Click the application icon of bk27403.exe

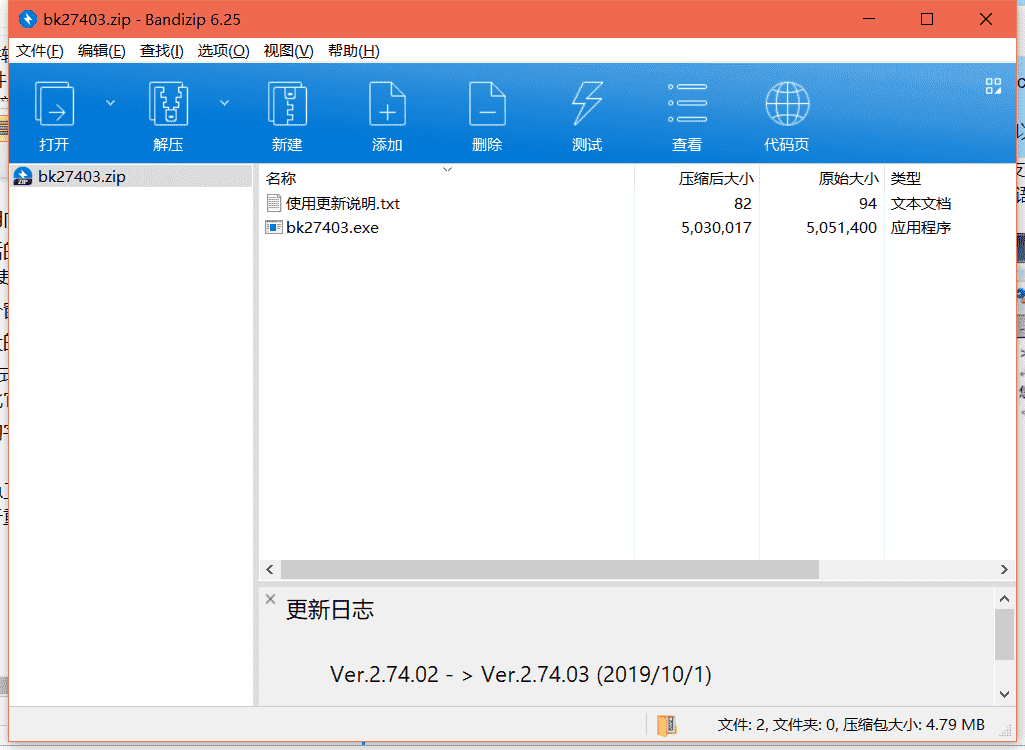273,228
